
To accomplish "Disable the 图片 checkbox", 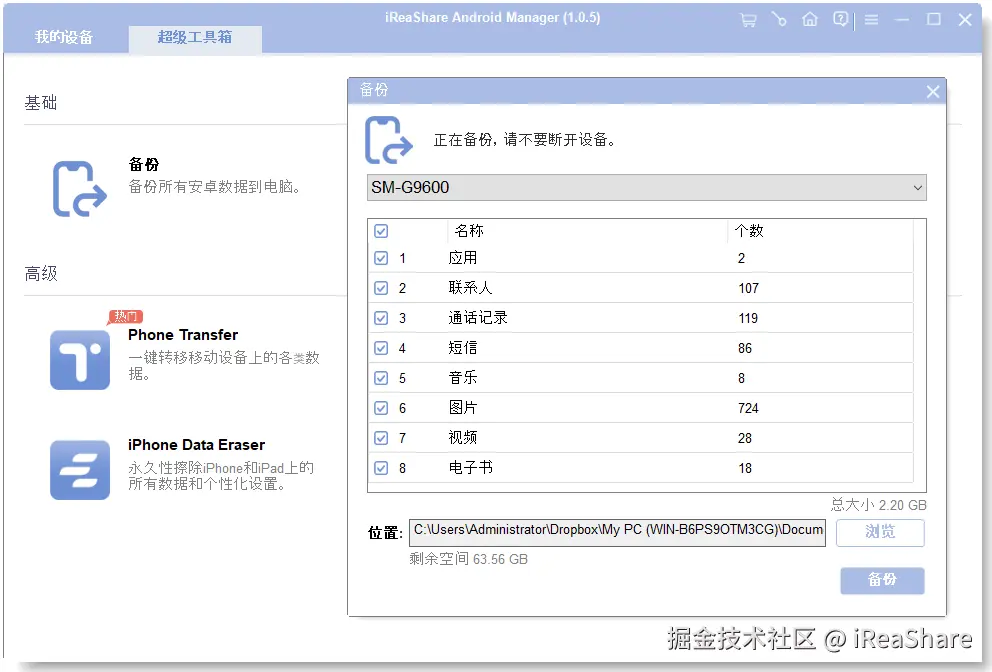I will [x=381, y=407].
